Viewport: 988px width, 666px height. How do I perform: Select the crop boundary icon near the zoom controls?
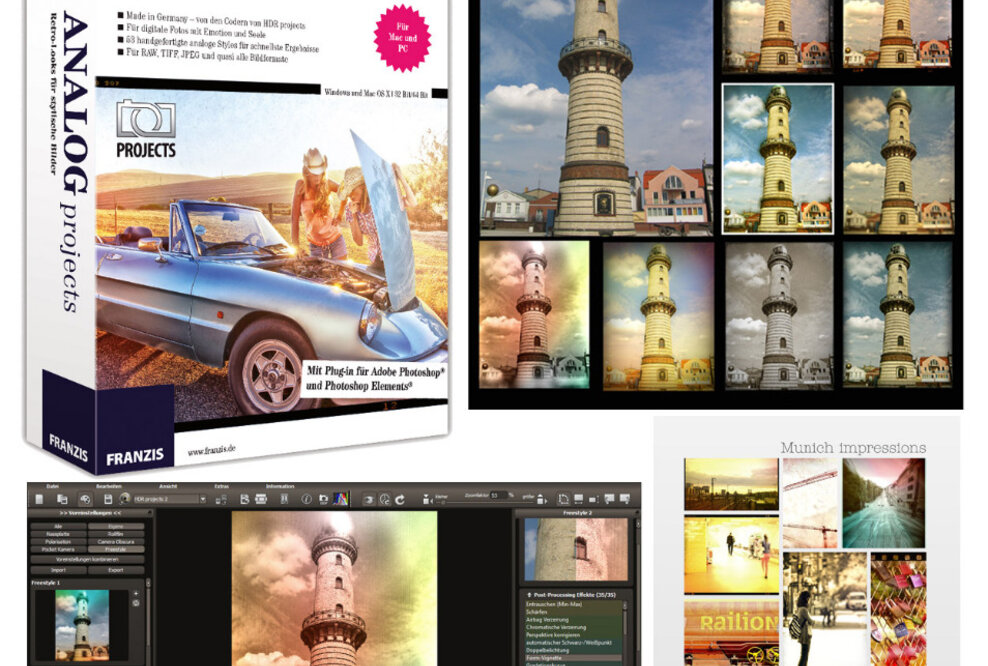point(564,499)
